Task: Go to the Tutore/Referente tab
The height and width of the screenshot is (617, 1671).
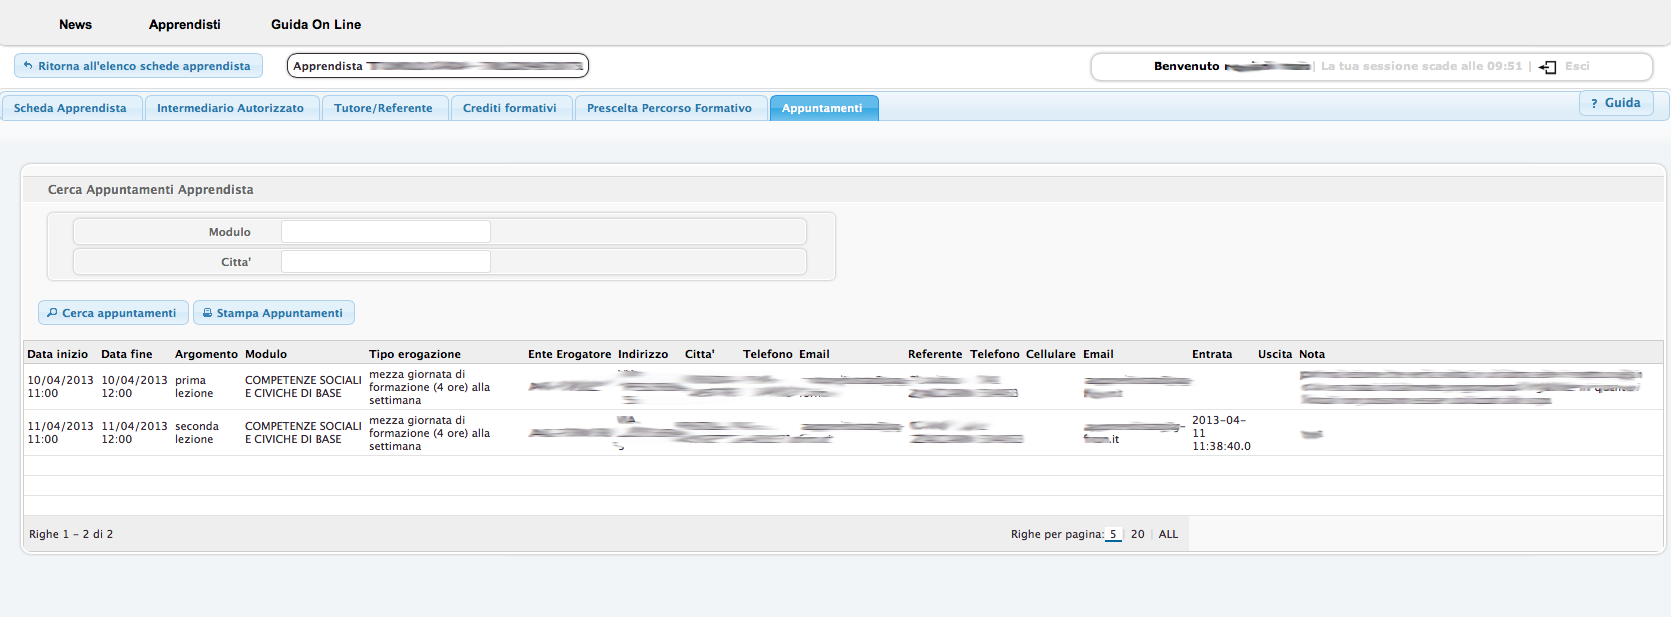Action: (383, 108)
